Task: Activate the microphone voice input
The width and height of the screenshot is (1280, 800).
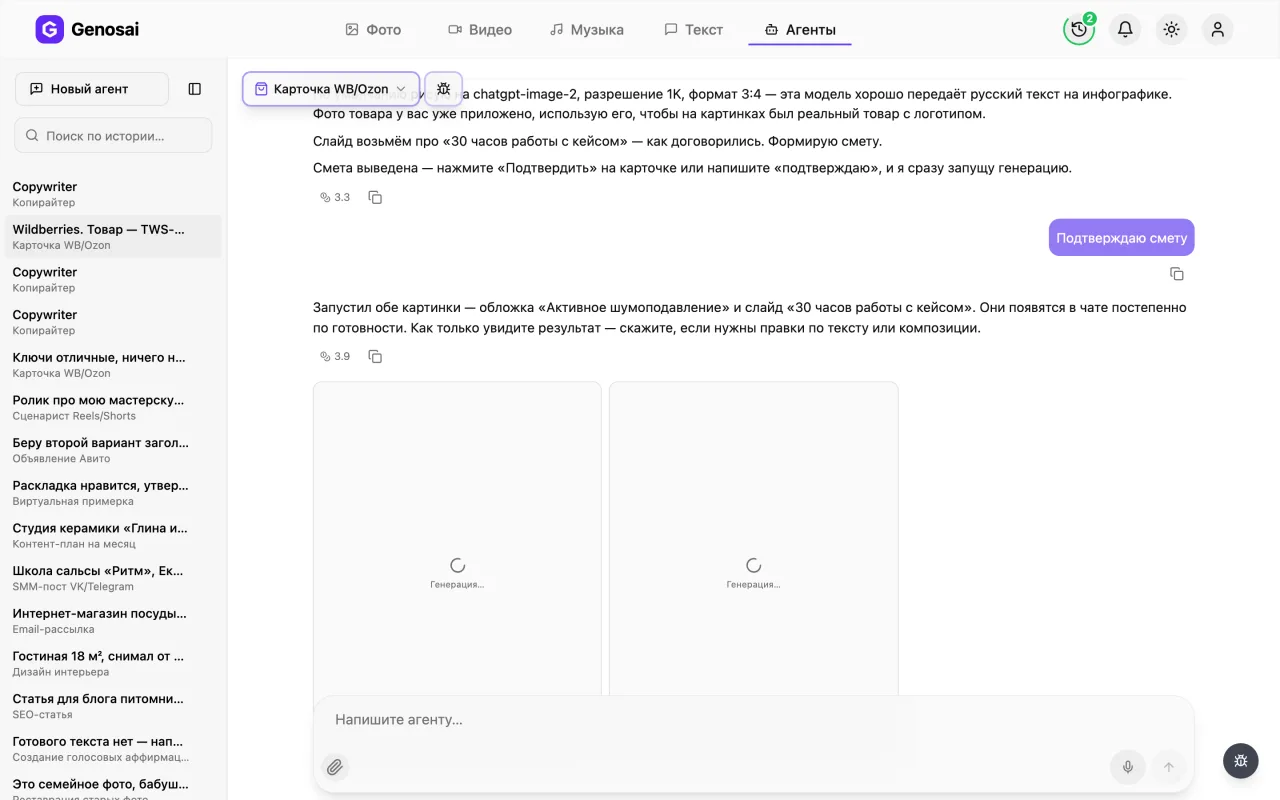Action: (1128, 767)
